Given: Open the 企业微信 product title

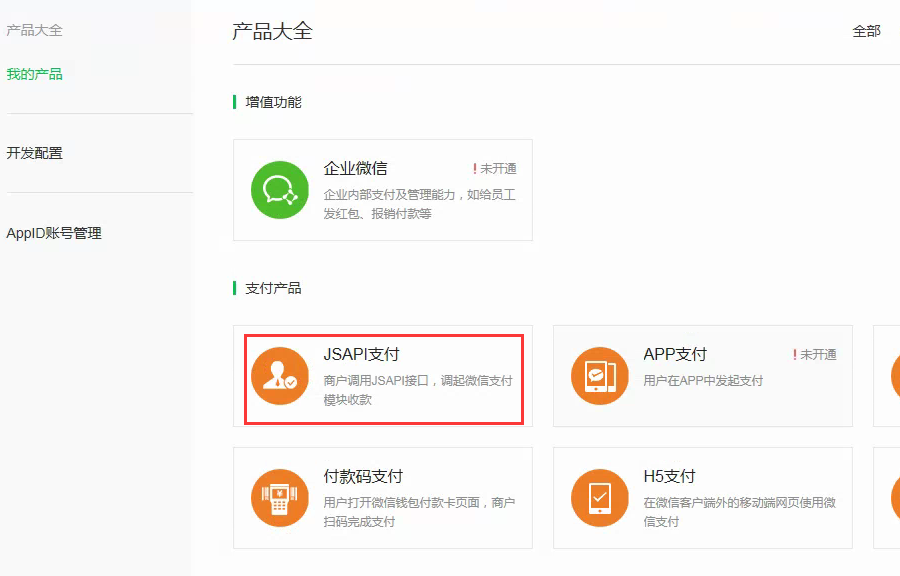Looking at the screenshot, I should (x=355, y=168).
